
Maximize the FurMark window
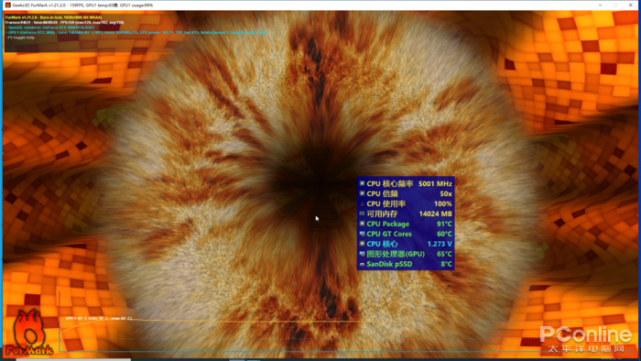615,5
